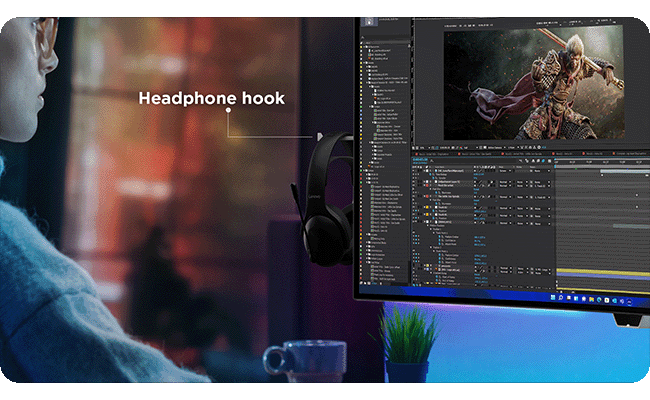Switch to the last composition tab at right
Image resolution: width=650 pixels, height=400 pixels.
tap(631, 153)
